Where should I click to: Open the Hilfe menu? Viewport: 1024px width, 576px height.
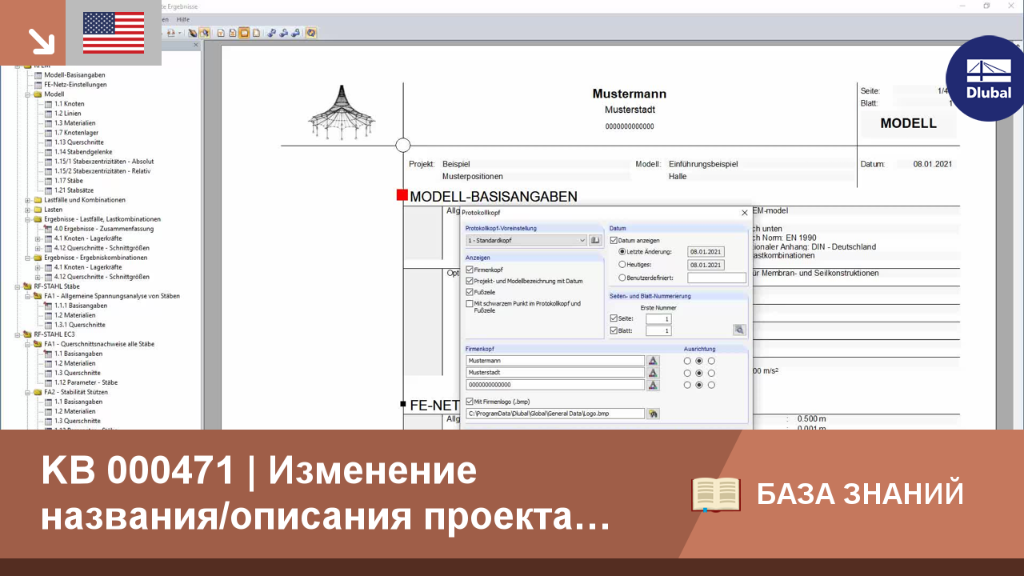click(183, 20)
